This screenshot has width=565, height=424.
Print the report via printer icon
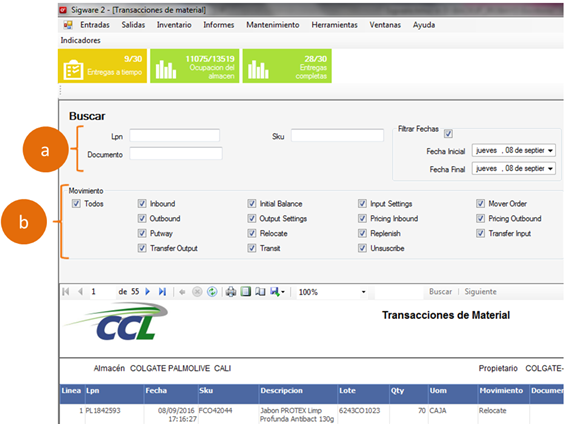coord(231,291)
